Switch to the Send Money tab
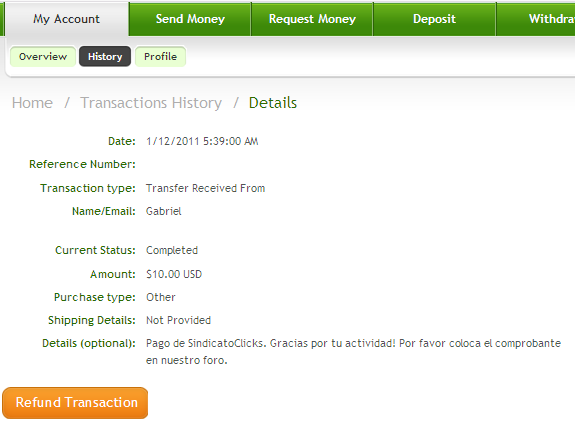Viewport: 575px width, 429px height. [190, 19]
